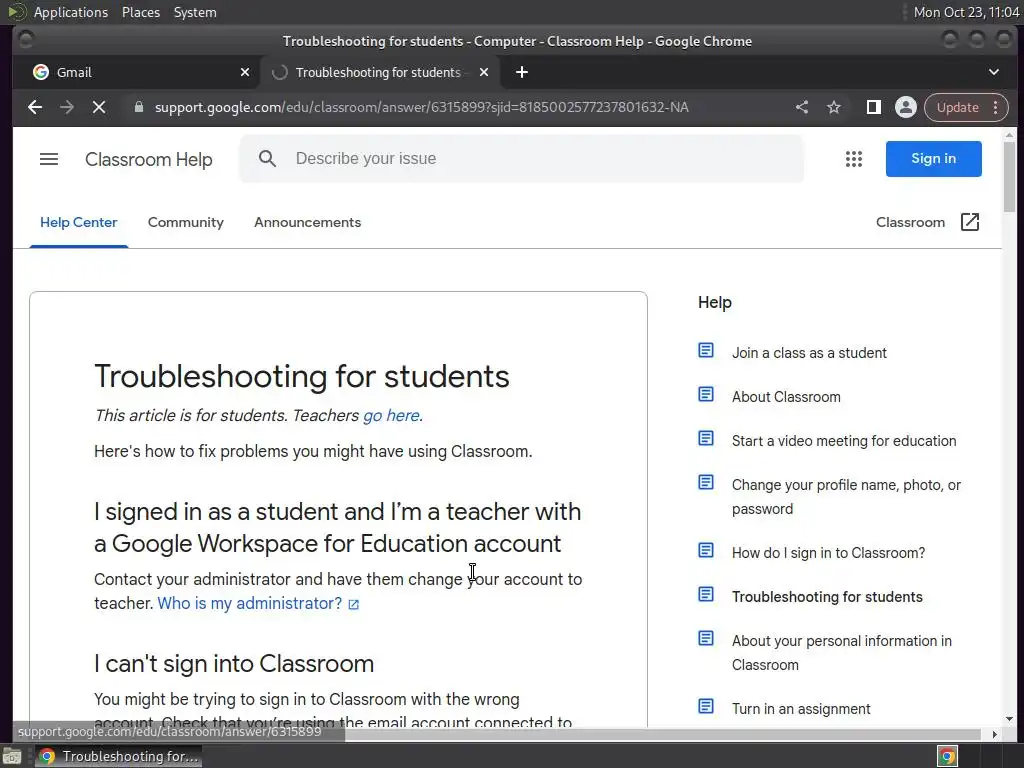This screenshot has height=768, width=1024.
Task: Select the Help Center tab
Action: [x=78, y=222]
